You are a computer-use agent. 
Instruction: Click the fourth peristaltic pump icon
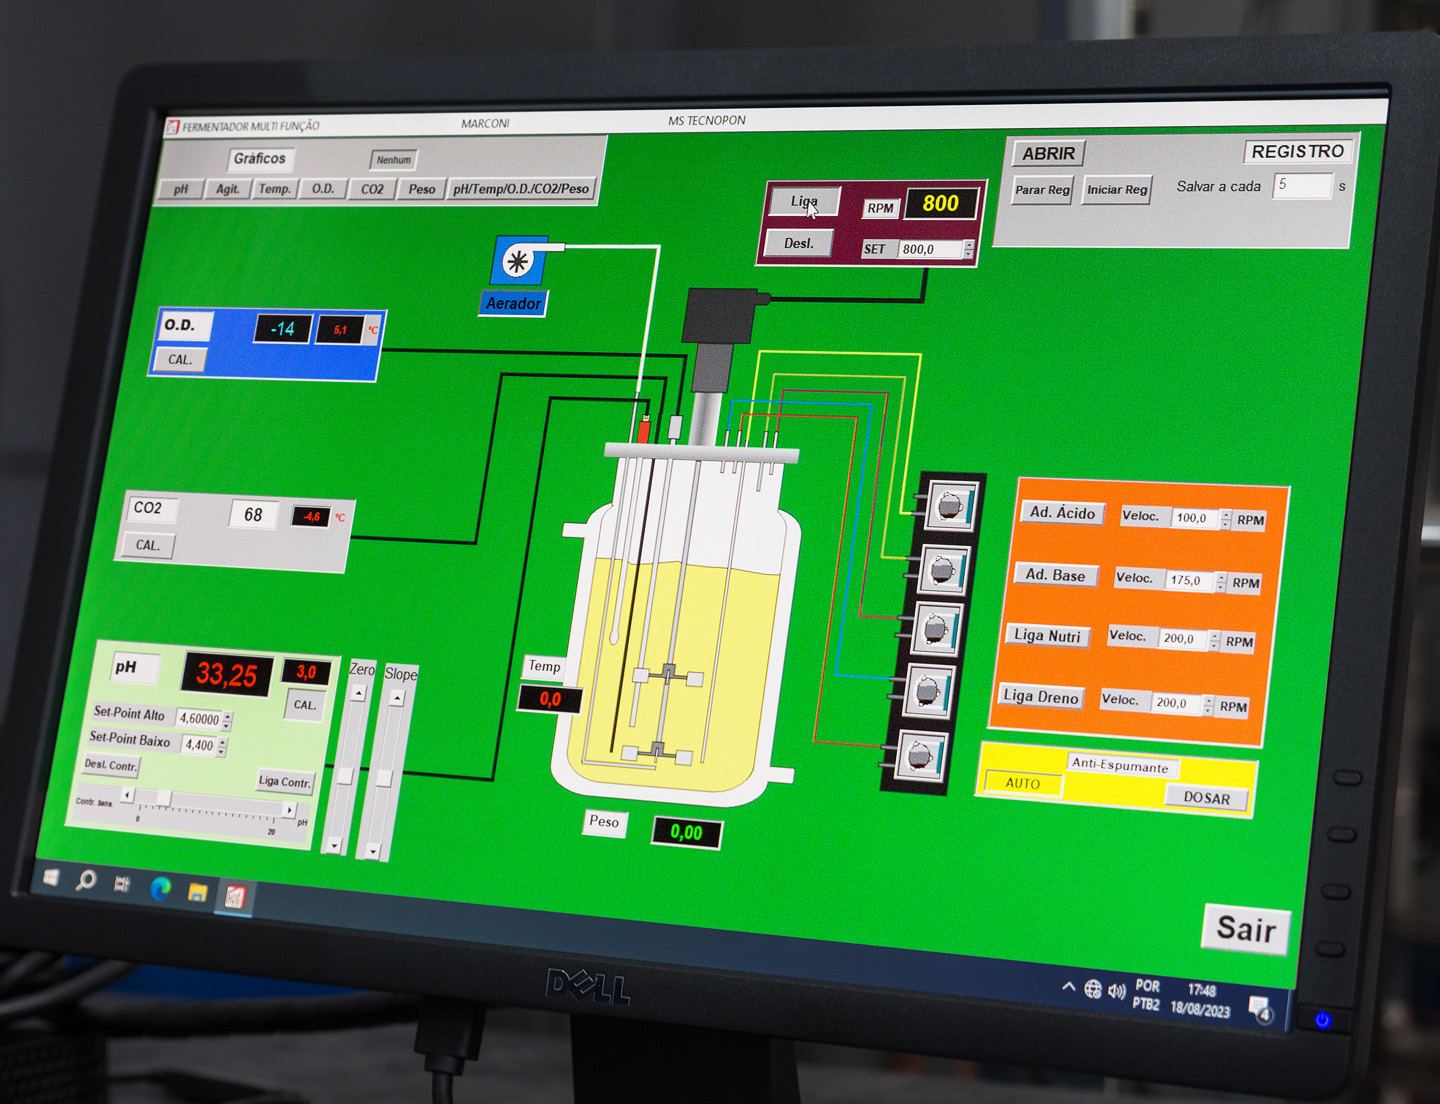(927, 691)
